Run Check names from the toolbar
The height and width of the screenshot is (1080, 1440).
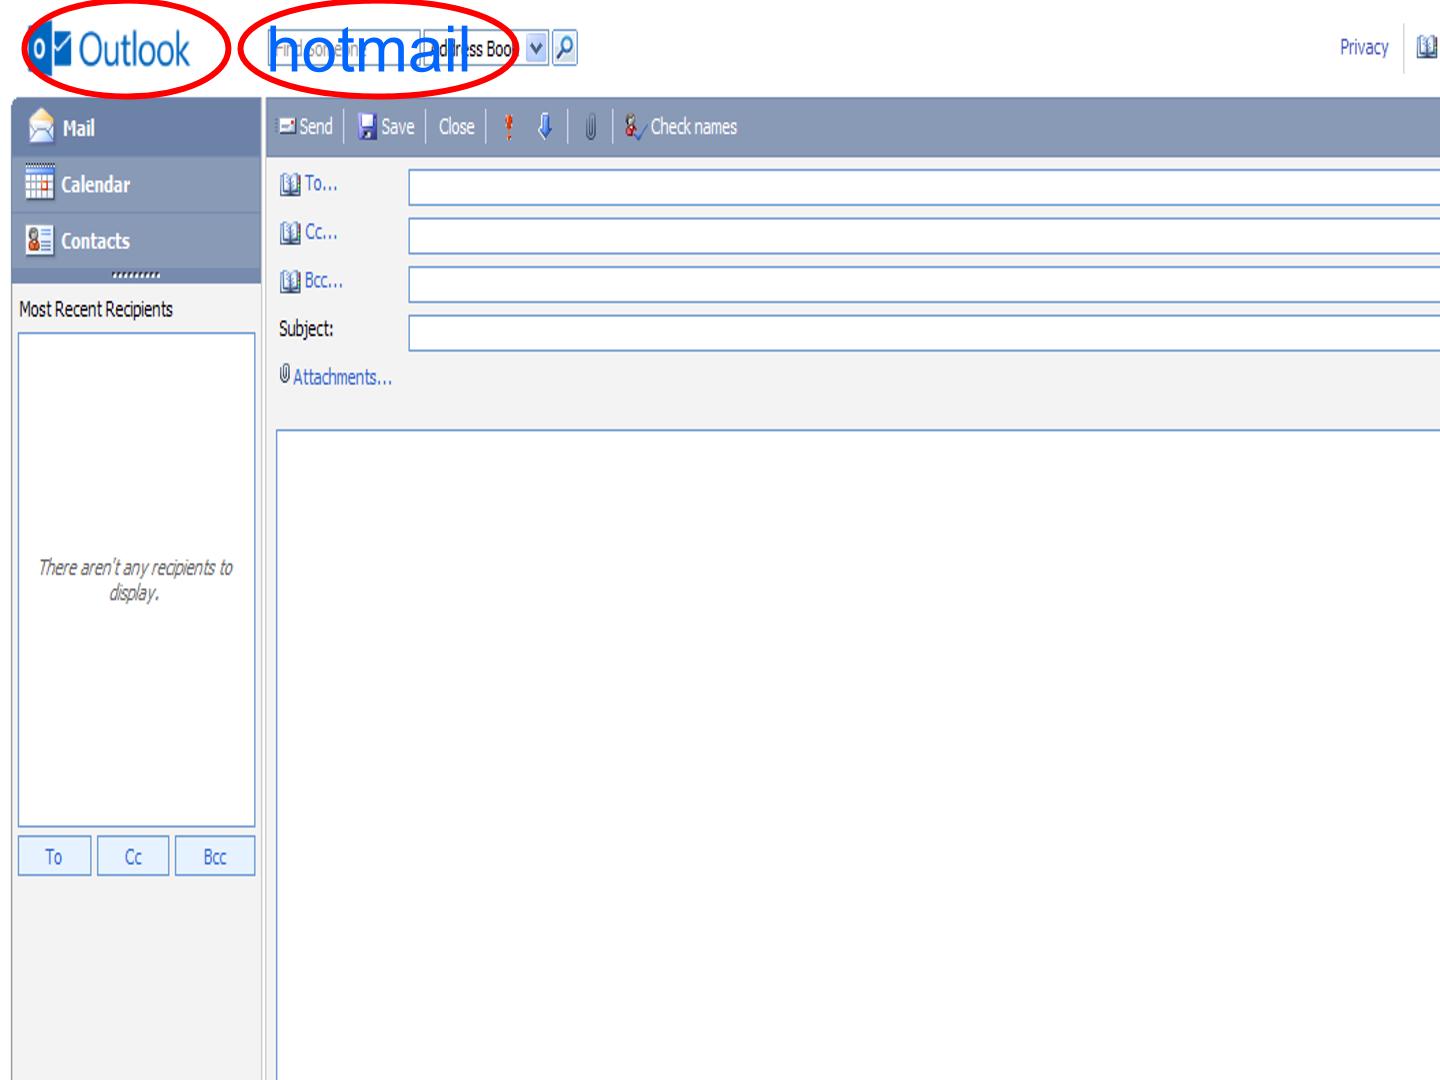(681, 126)
